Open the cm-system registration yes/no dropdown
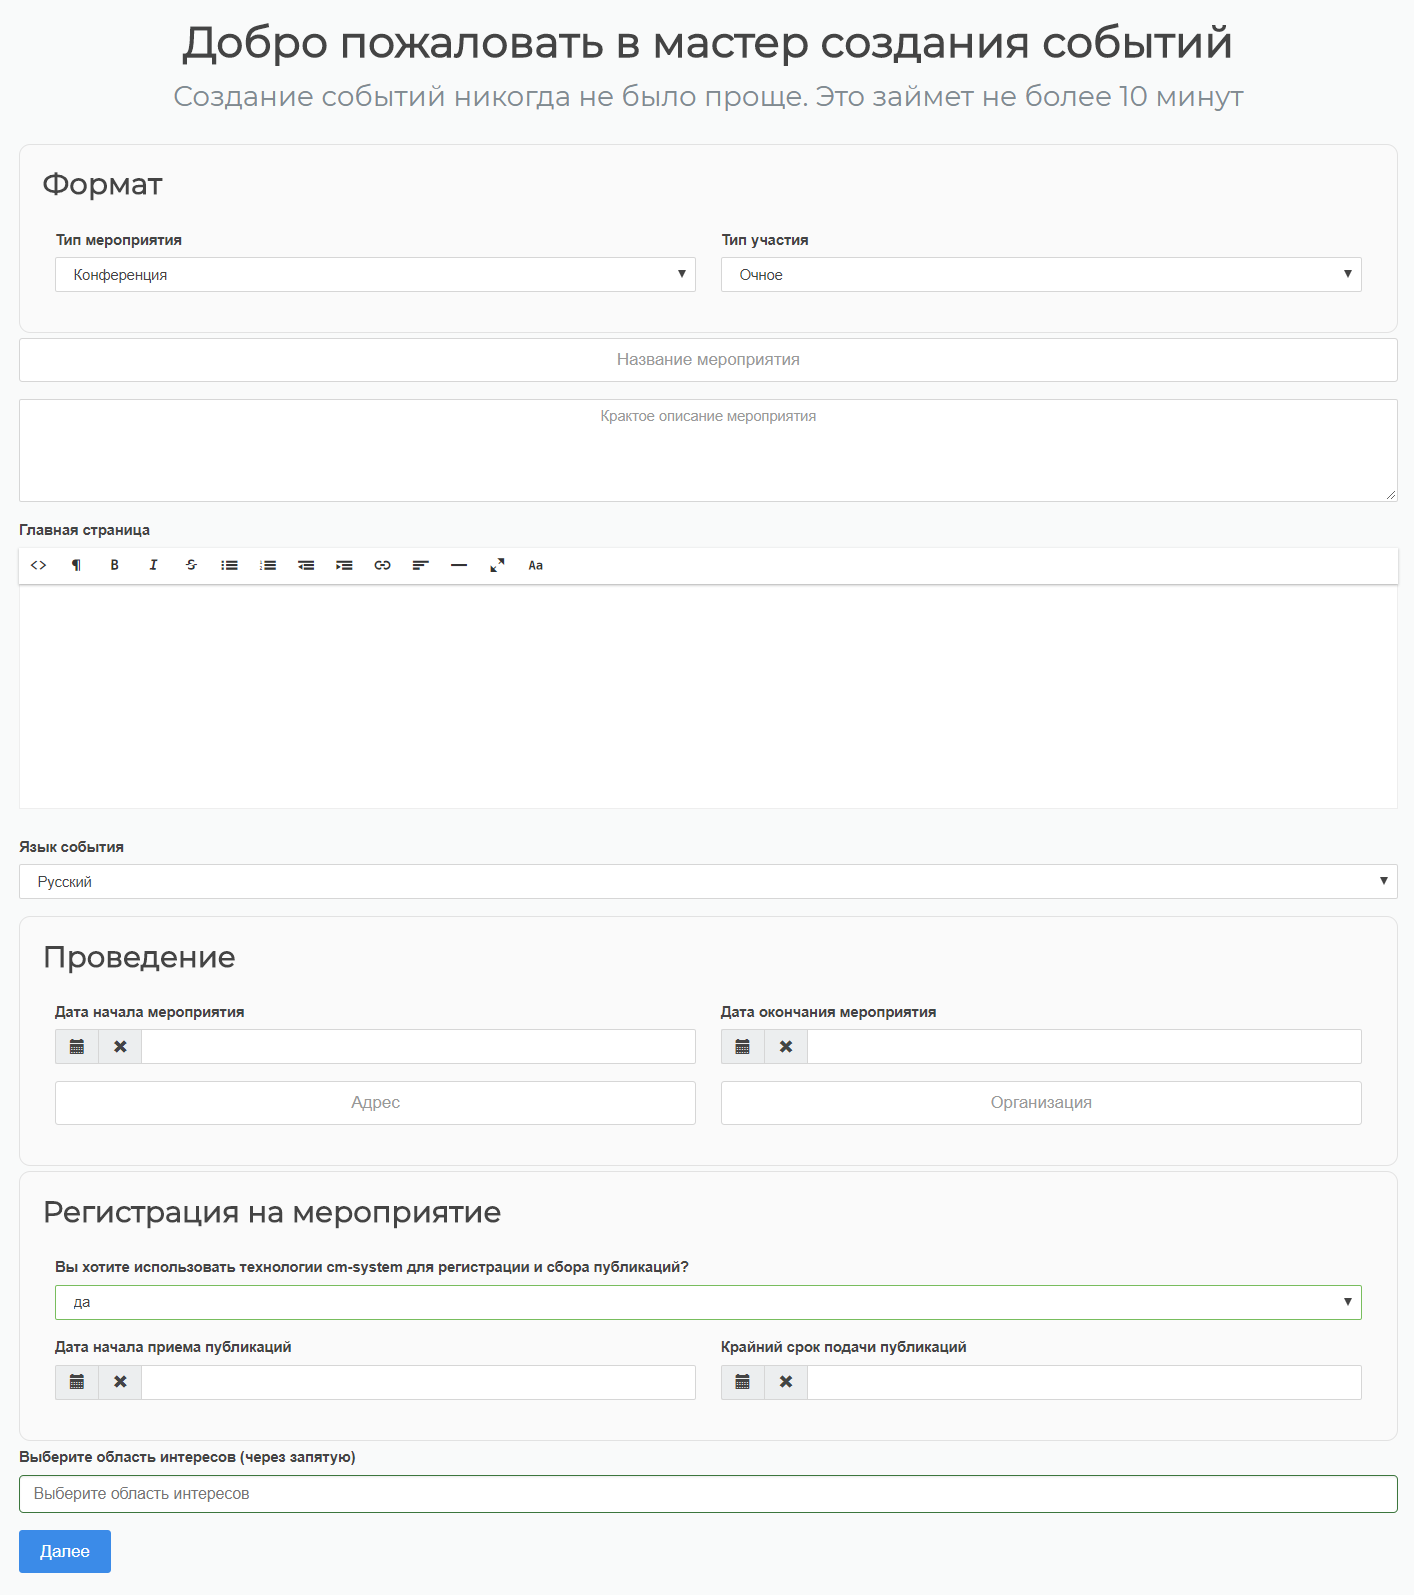 [x=708, y=1302]
